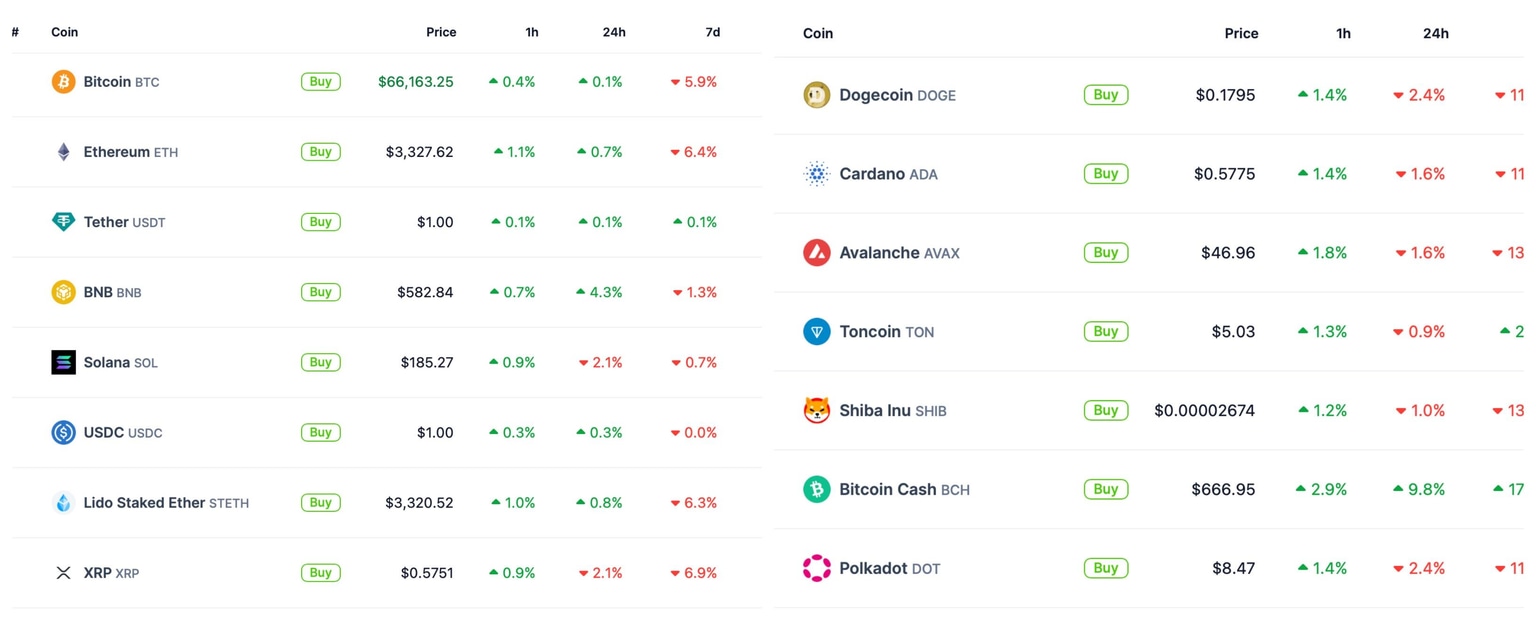Select the Shiba Inu coin icon

tap(817, 410)
